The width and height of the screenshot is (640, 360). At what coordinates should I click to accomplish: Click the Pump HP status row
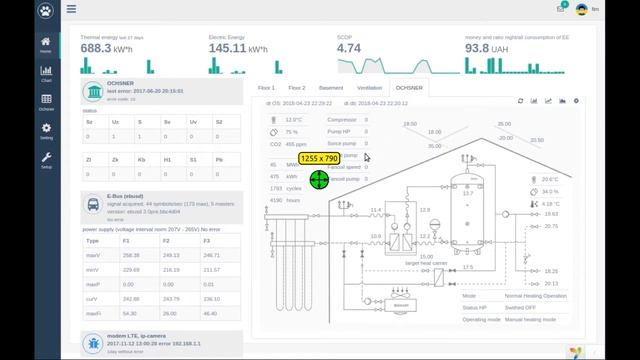click(x=347, y=131)
